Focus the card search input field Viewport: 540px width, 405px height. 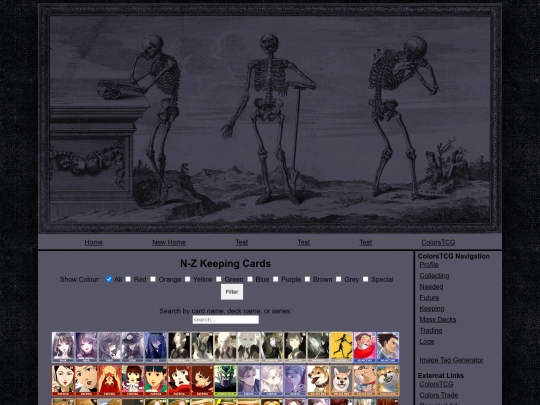click(x=226, y=320)
